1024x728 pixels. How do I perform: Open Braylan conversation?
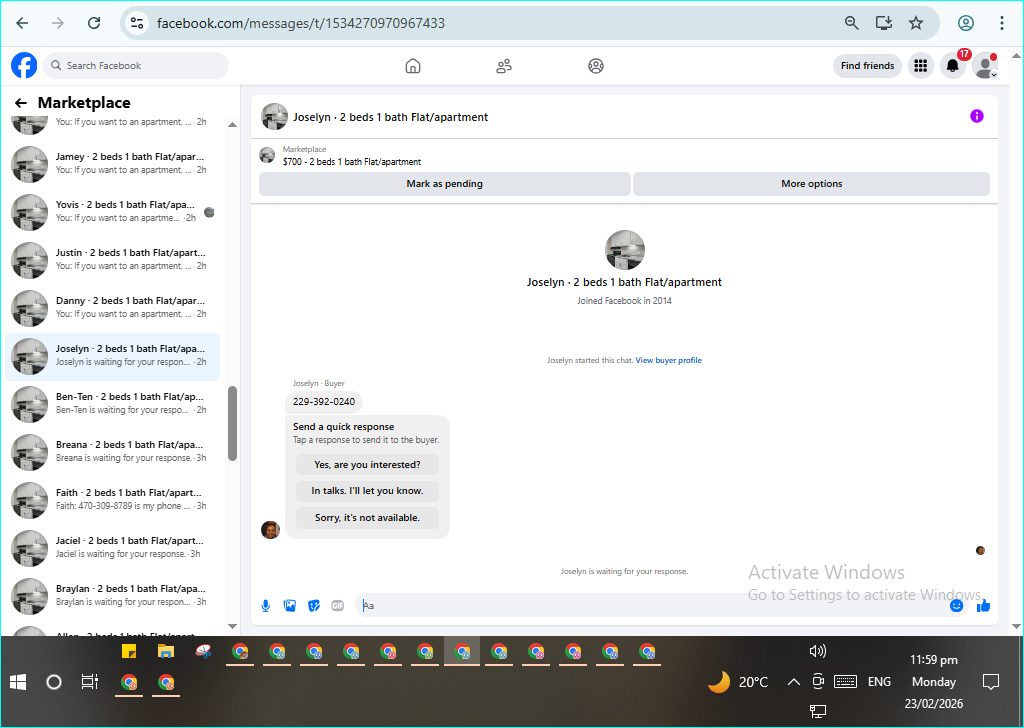tap(113, 595)
